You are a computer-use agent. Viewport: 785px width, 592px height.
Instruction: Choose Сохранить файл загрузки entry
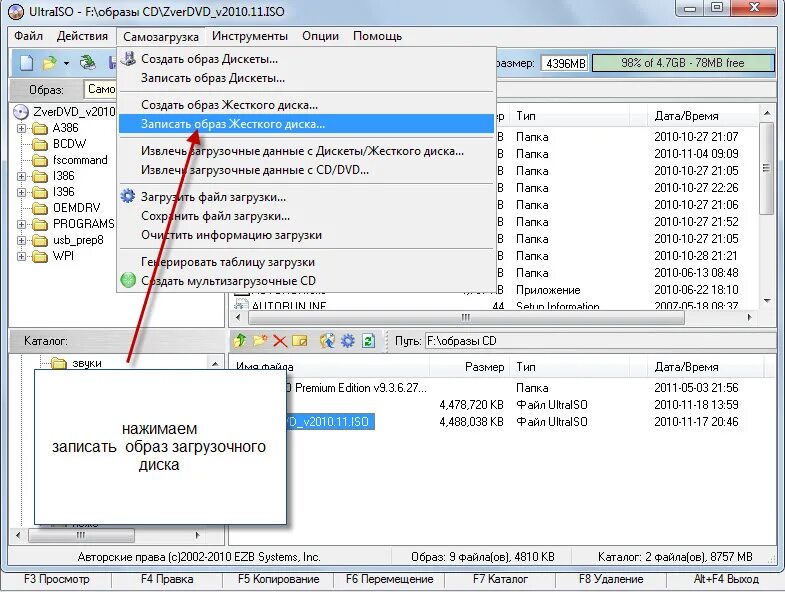pyautogui.click(x=306, y=216)
